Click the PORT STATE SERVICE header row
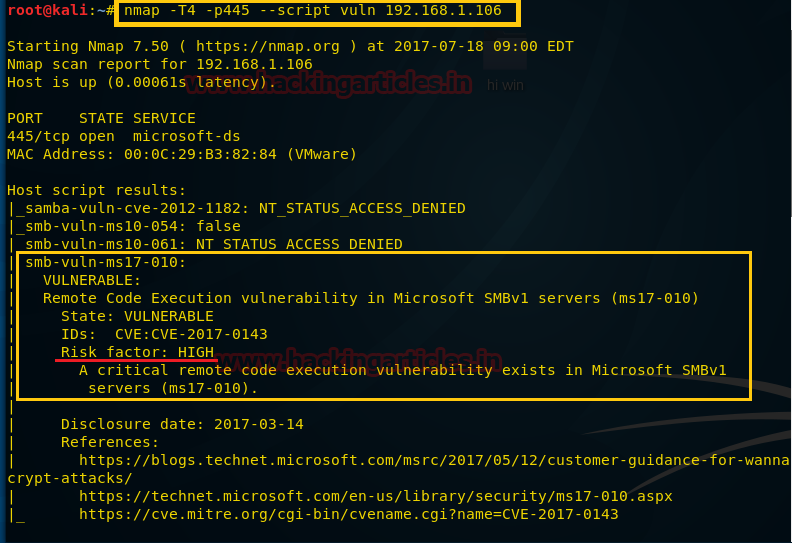Image resolution: width=792 pixels, height=543 pixels. [x=101, y=118]
